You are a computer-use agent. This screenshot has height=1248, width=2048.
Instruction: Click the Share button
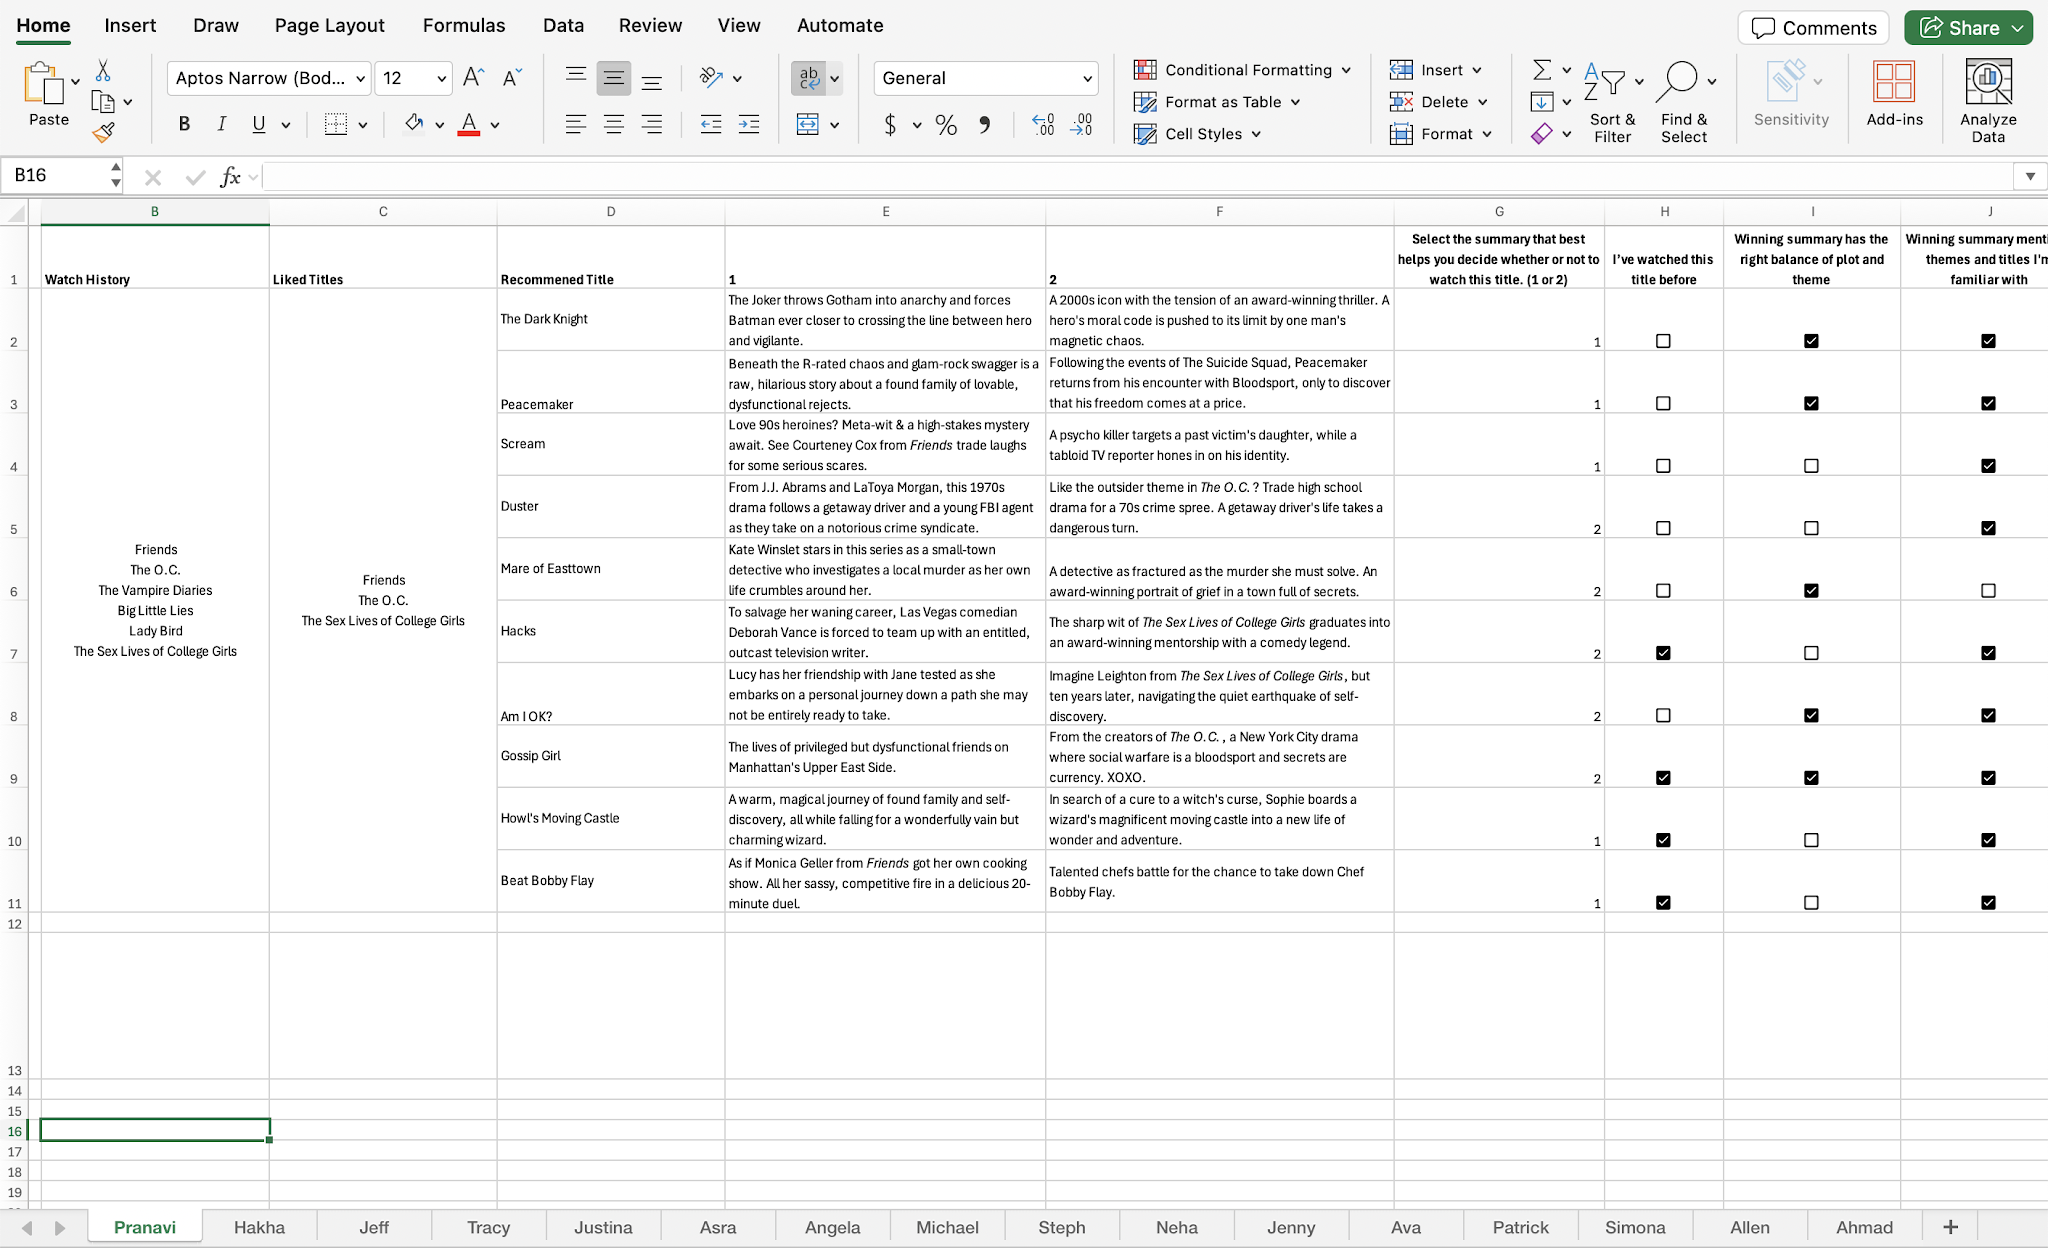tap(1968, 28)
